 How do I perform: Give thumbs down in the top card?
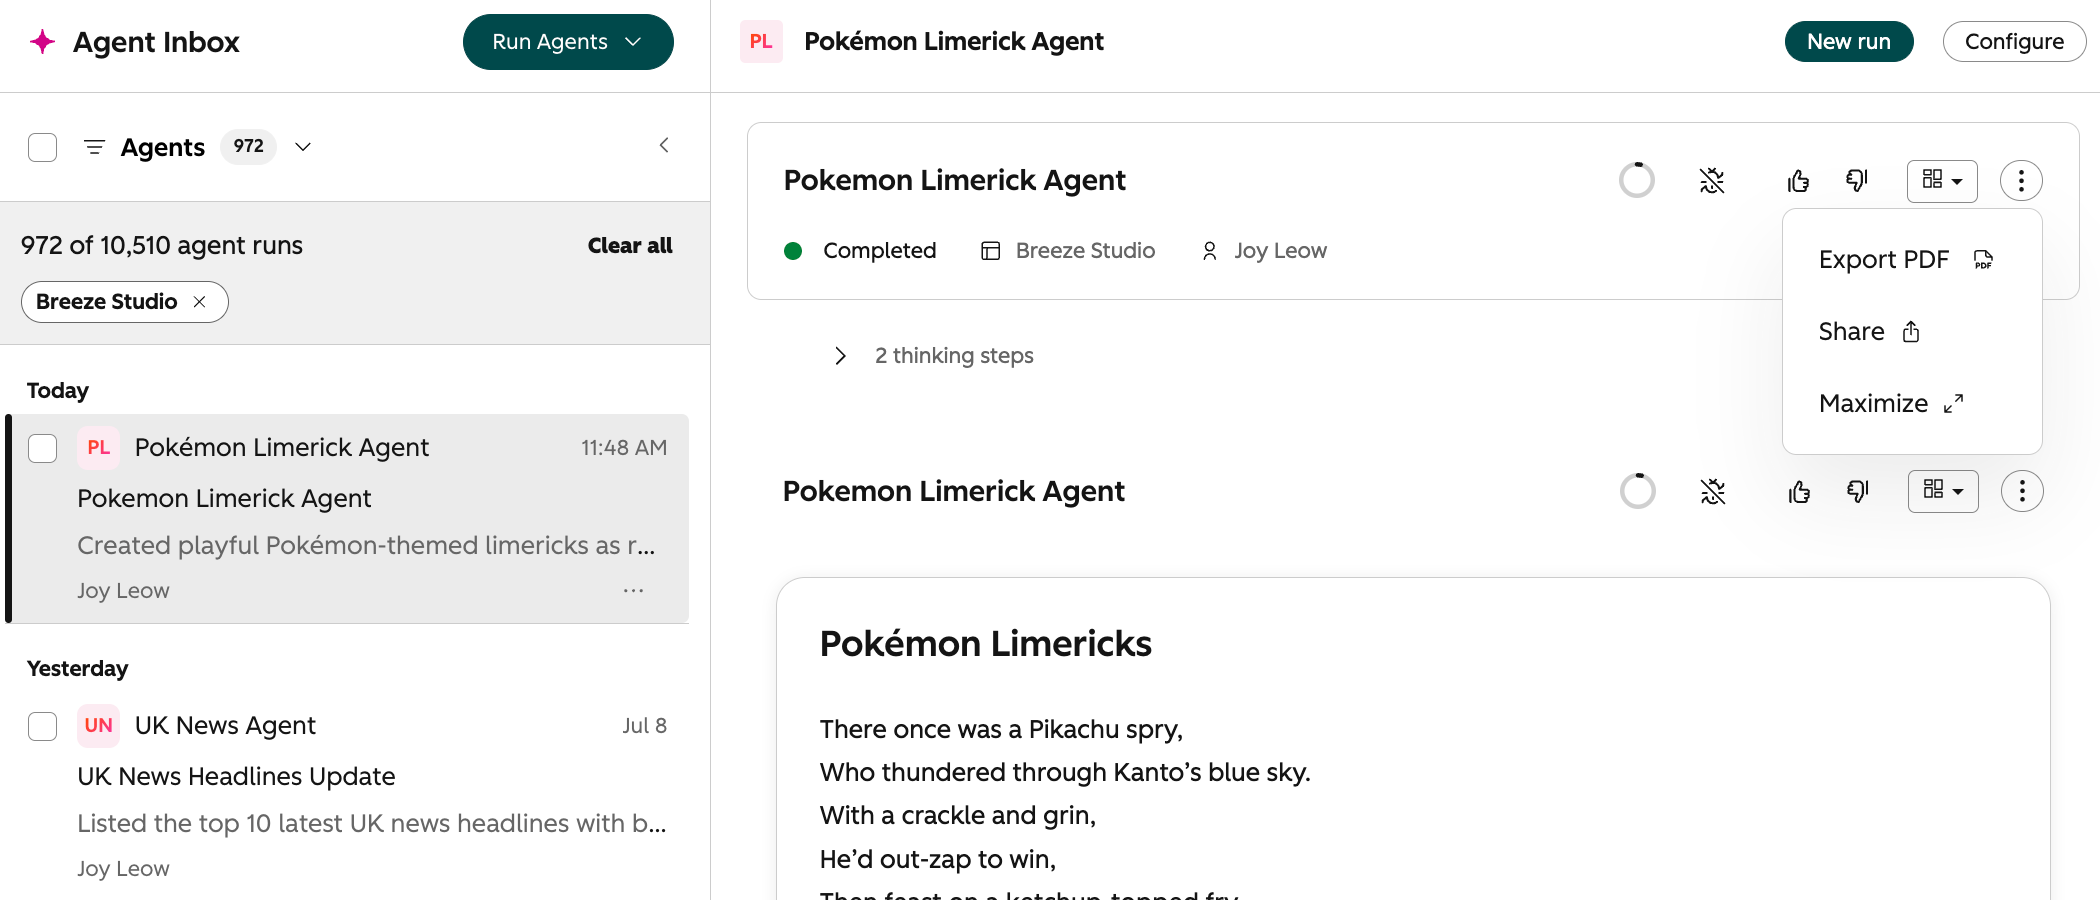pyautogui.click(x=1857, y=181)
